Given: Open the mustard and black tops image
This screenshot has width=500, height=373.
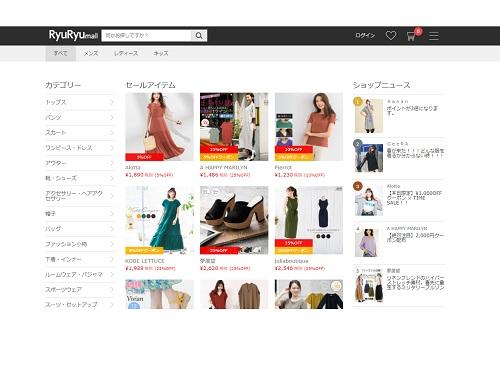Looking at the screenshot, I should point(309,294).
